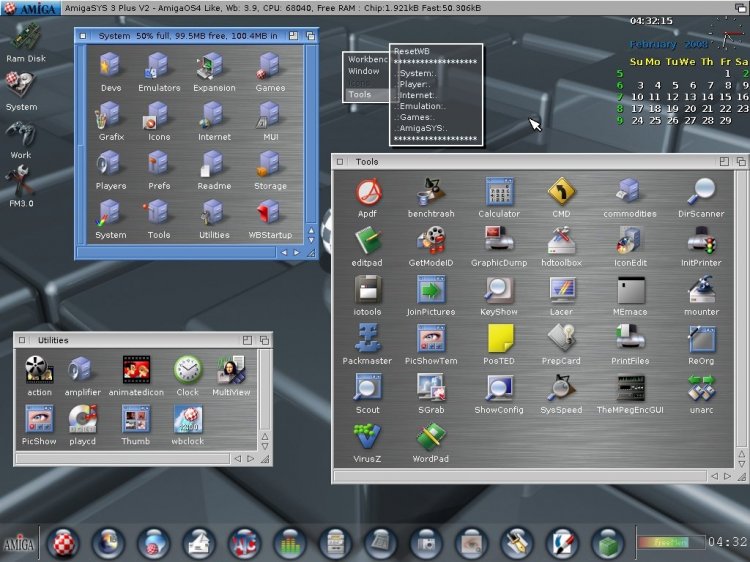This screenshot has height=562, width=750.
Task: Open editpad in Tools window
Action: (x=367, y=241)
